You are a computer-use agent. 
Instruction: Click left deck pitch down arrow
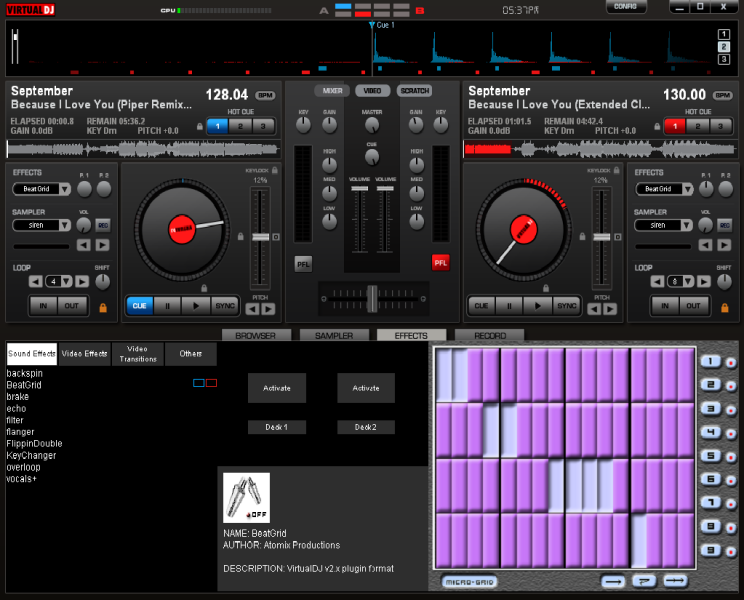[x=253, y=309]
